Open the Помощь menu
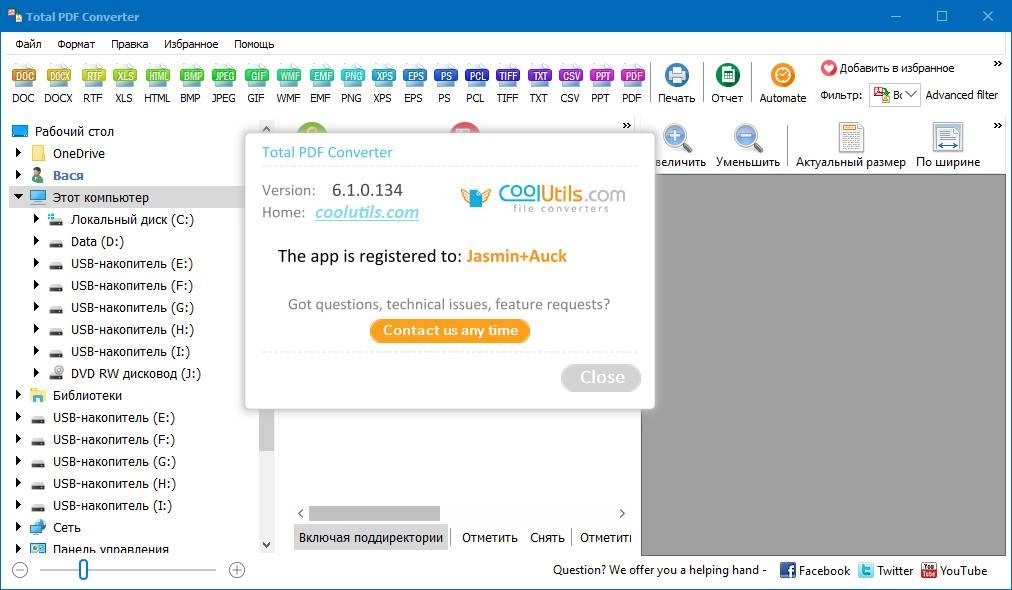Viewport: 1012px width, 590px height. (x=254, y=44)
